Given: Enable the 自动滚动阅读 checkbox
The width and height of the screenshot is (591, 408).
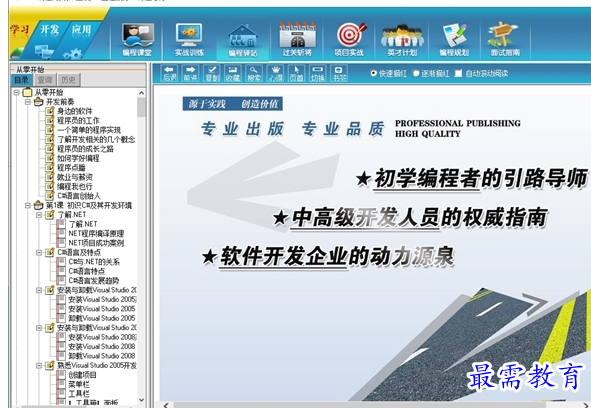Looking at the screenshot, I should click(458, 73).
